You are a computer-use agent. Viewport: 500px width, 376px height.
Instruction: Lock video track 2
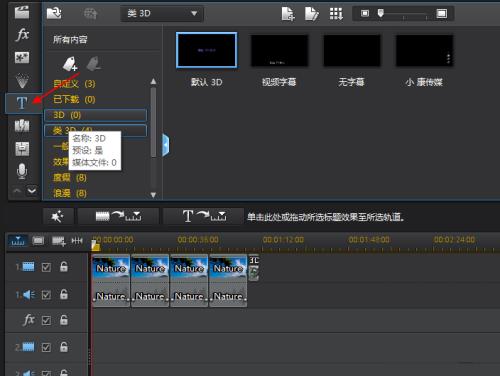64,347
